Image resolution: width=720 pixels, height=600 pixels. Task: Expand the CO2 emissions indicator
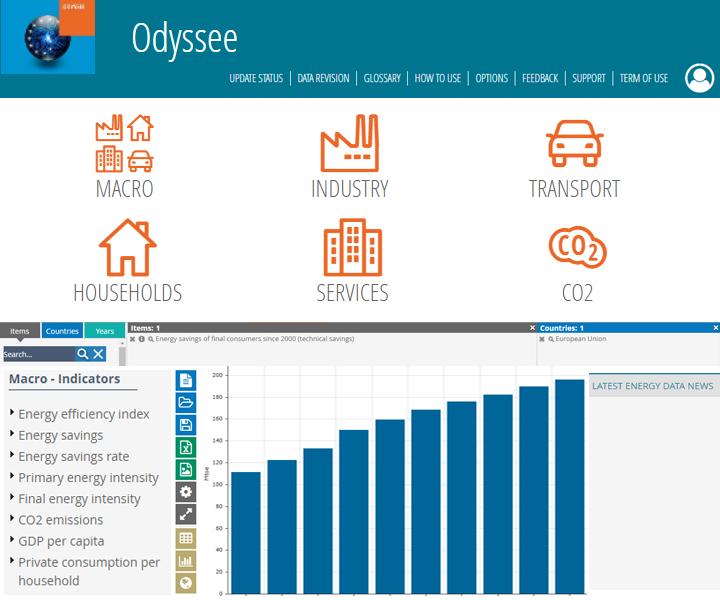click(12, 520)
